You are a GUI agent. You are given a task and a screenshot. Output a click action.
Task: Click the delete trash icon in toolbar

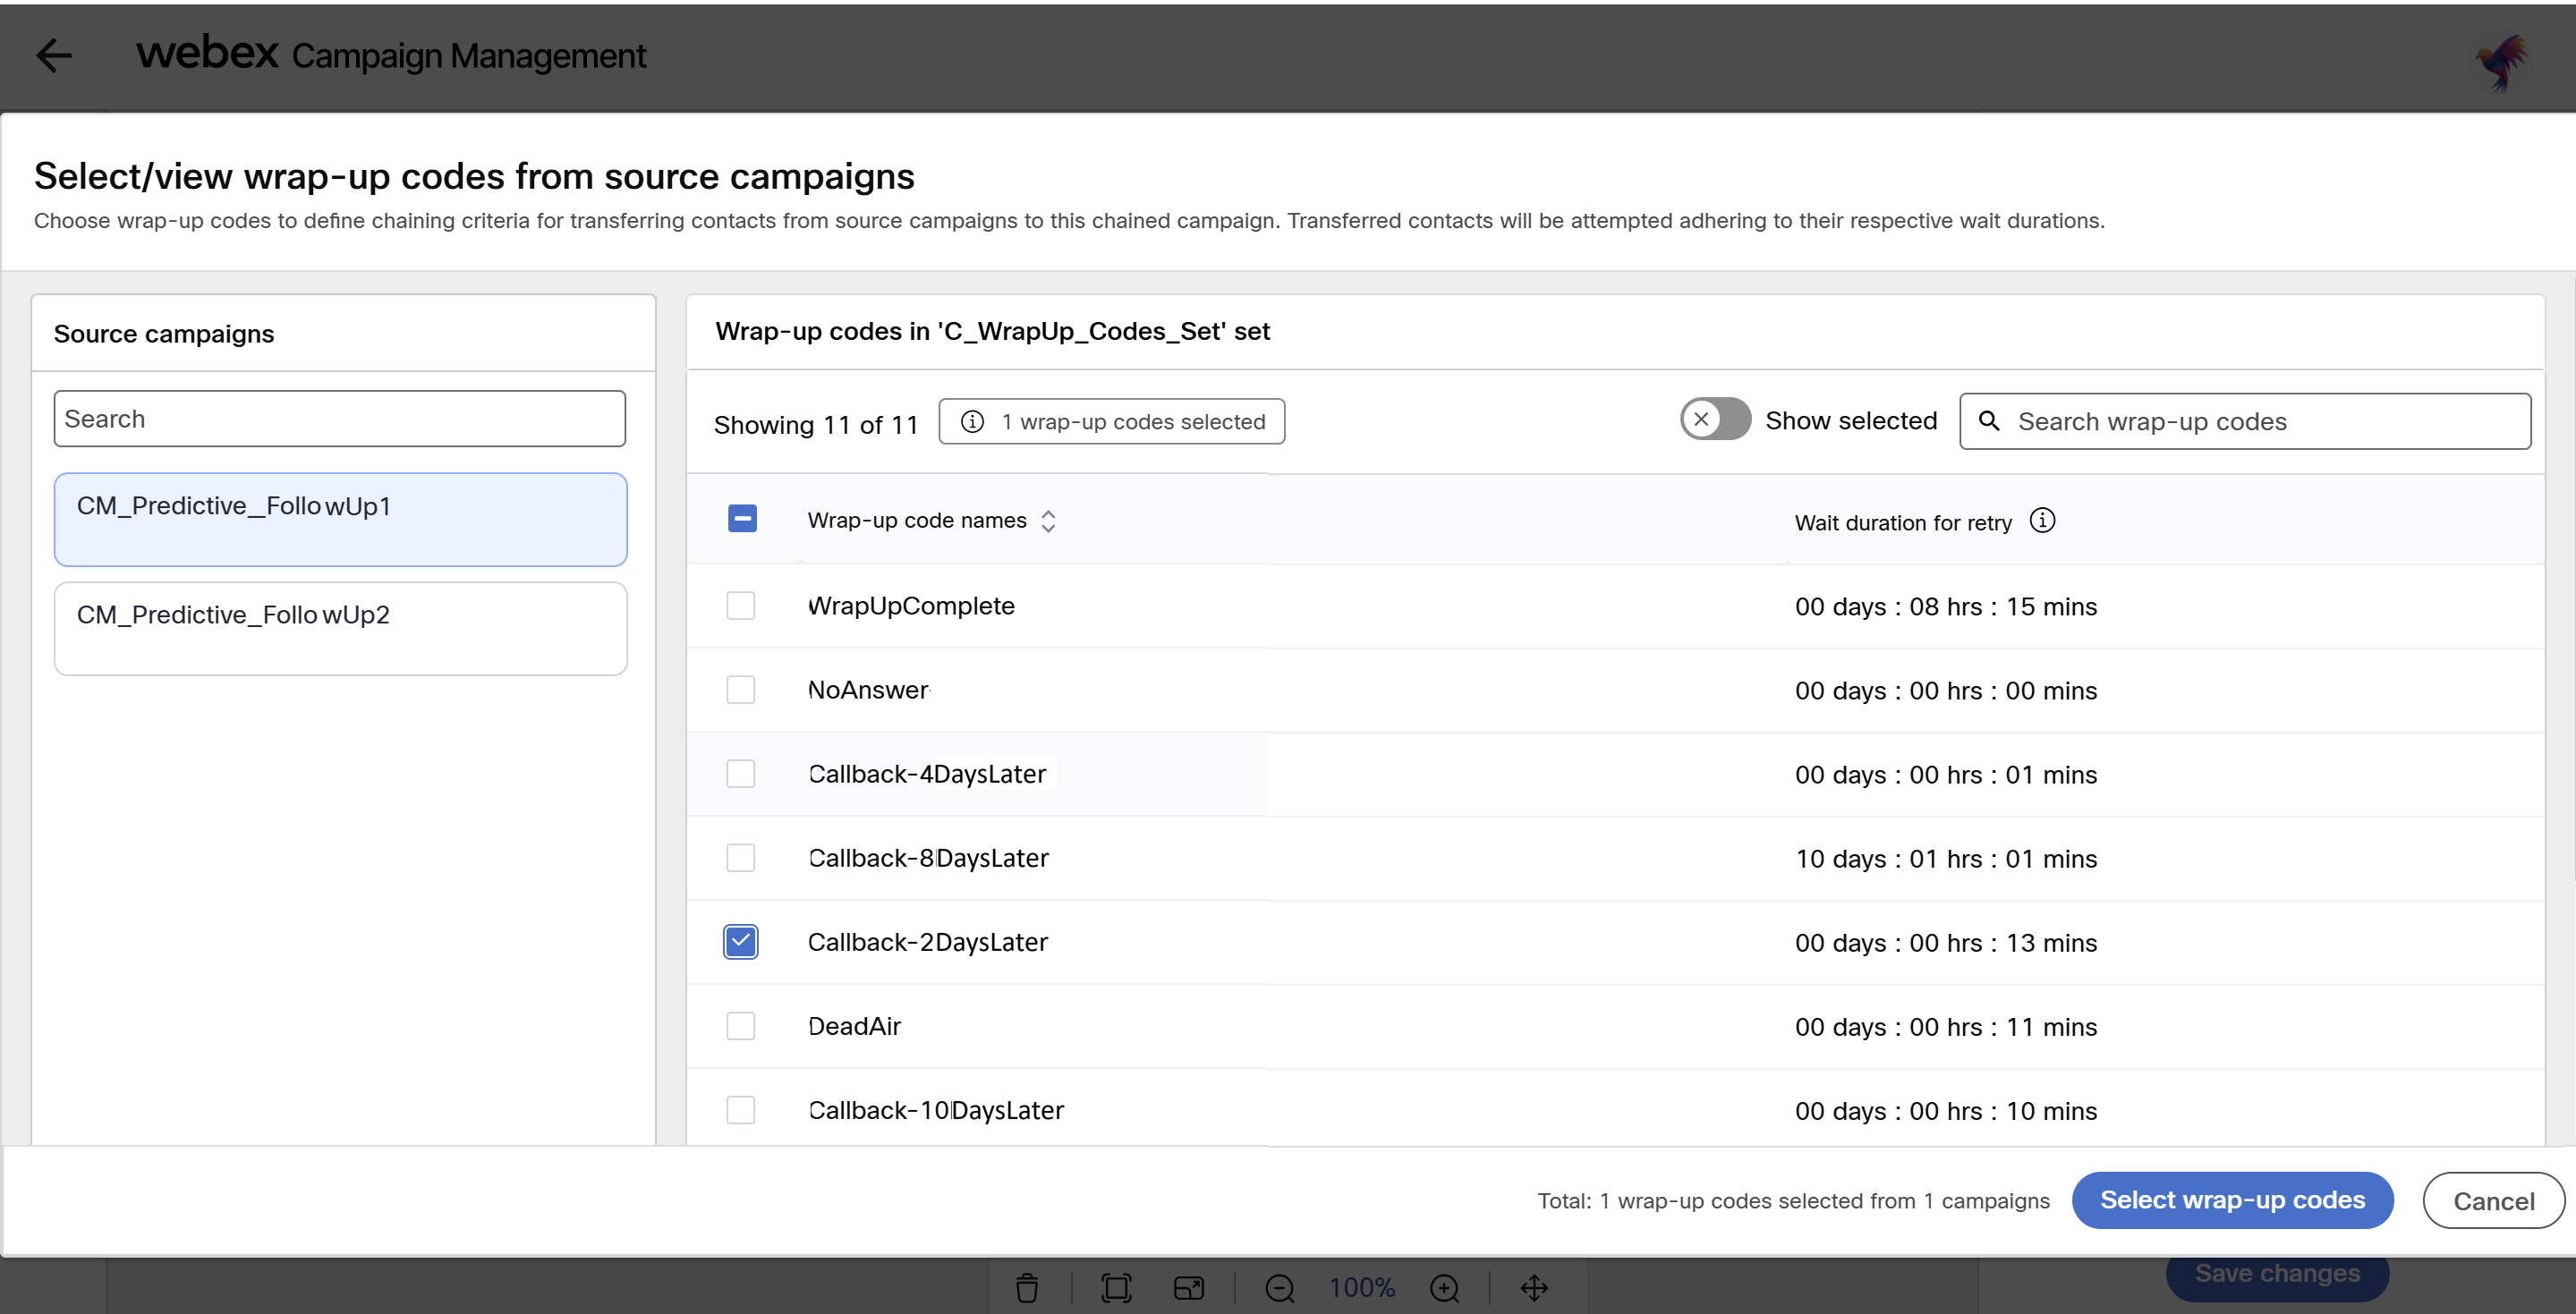point(1027,1288)
